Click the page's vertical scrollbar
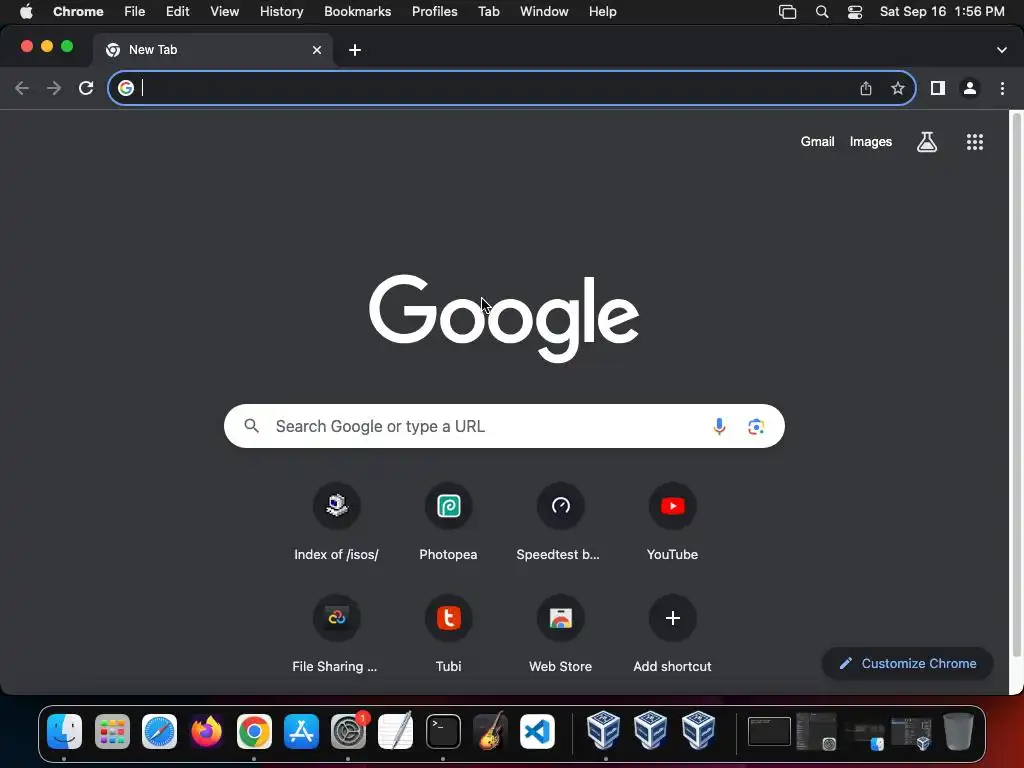The width and height of the screenshot is (1024, 768). coord(1016,385)
